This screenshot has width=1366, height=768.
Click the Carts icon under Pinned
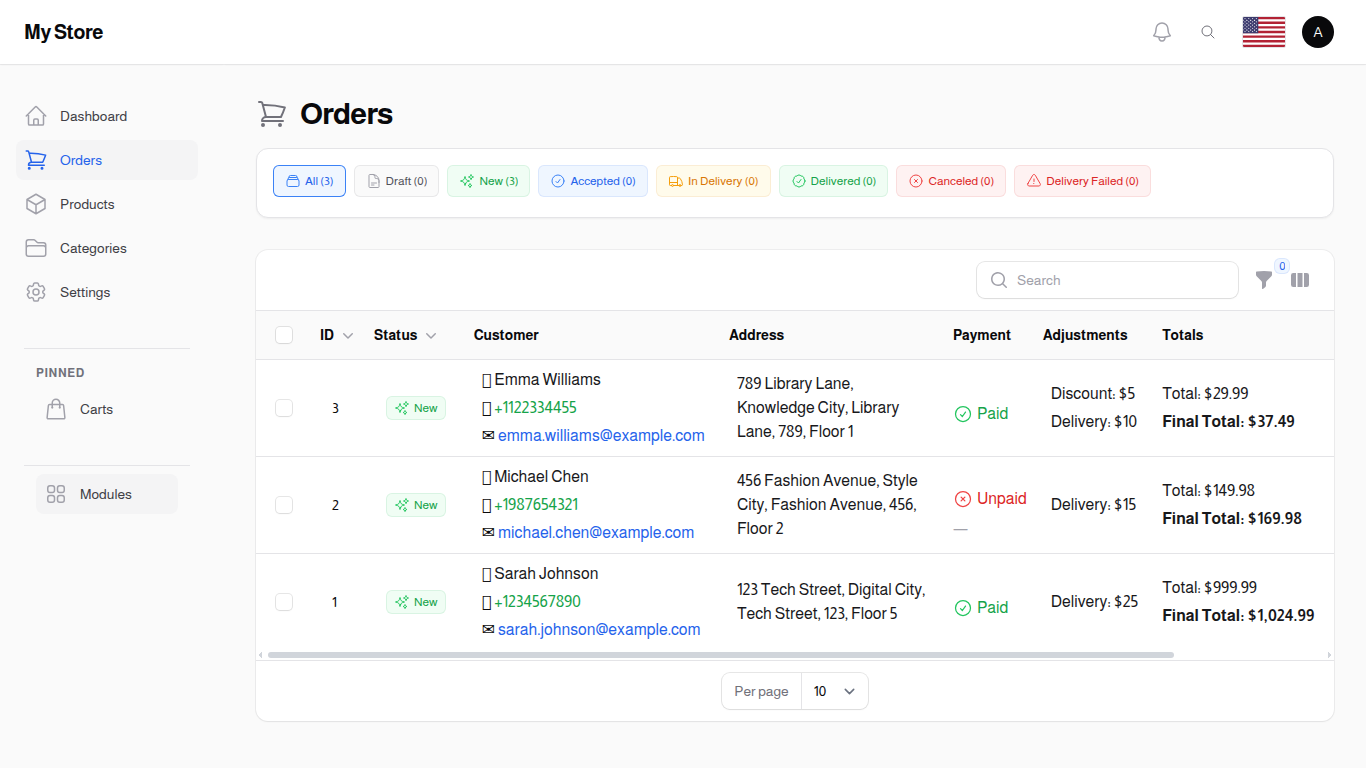pyautogui.click(x=56, y=408)
